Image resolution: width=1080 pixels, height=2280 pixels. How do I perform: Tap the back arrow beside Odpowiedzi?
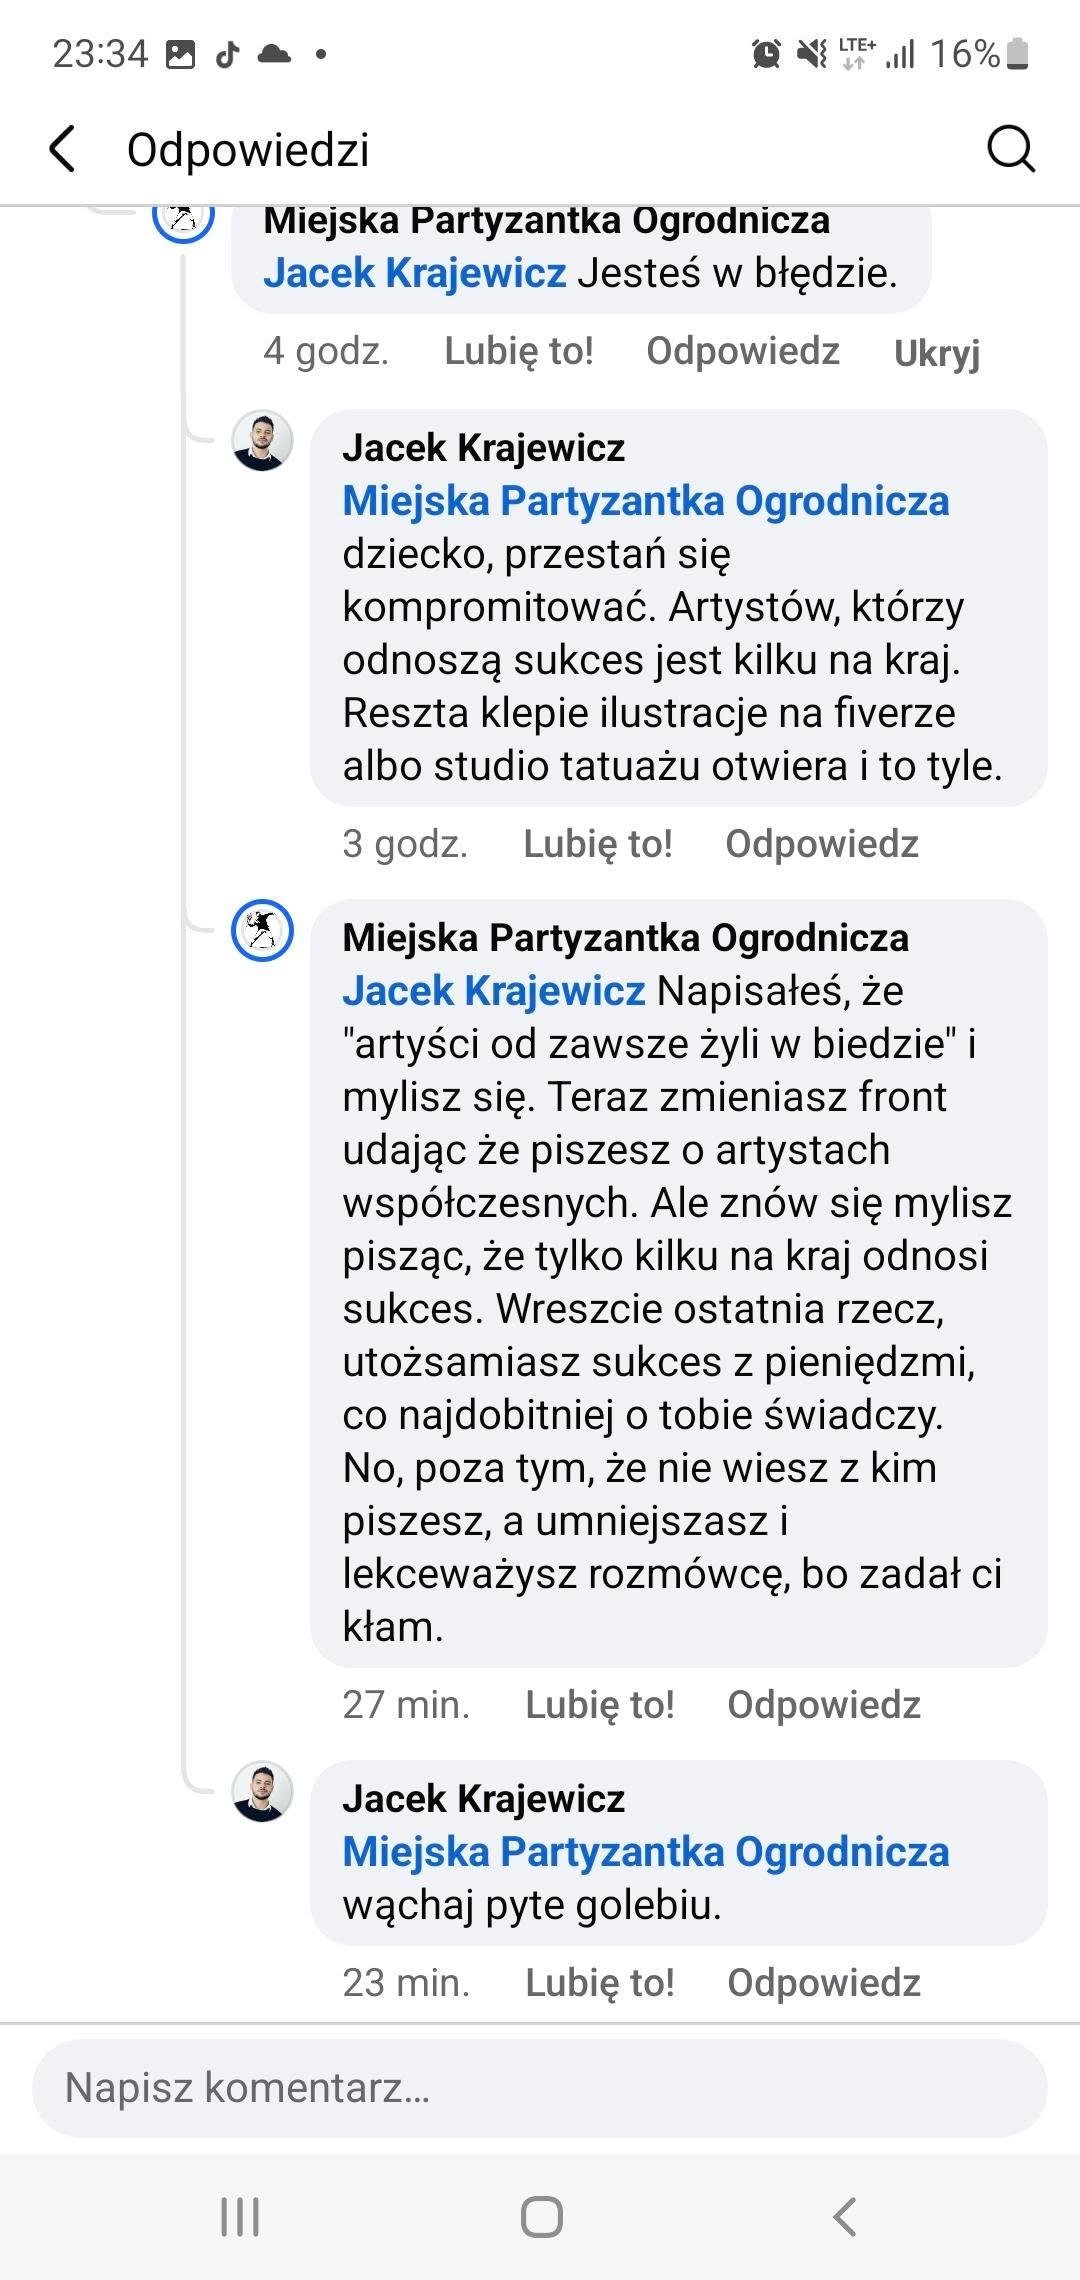[x=62, y=149]
